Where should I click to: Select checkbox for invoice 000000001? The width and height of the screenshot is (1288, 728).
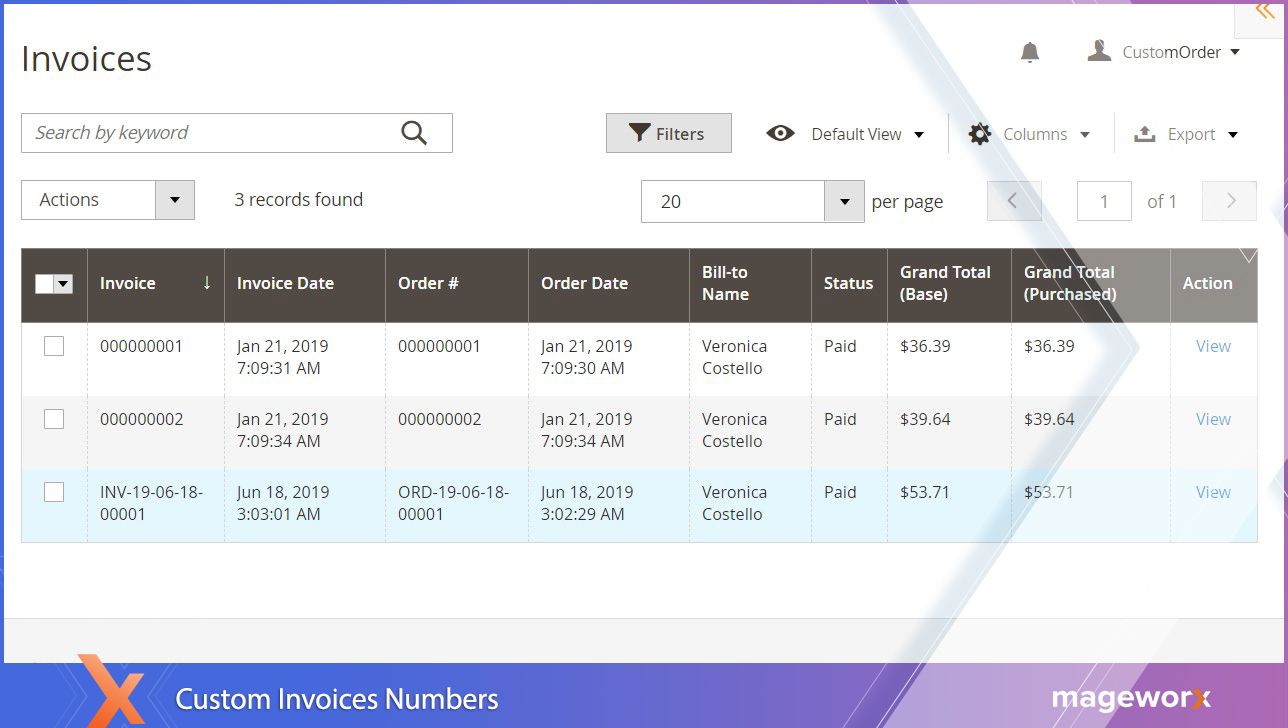point(54,346)
